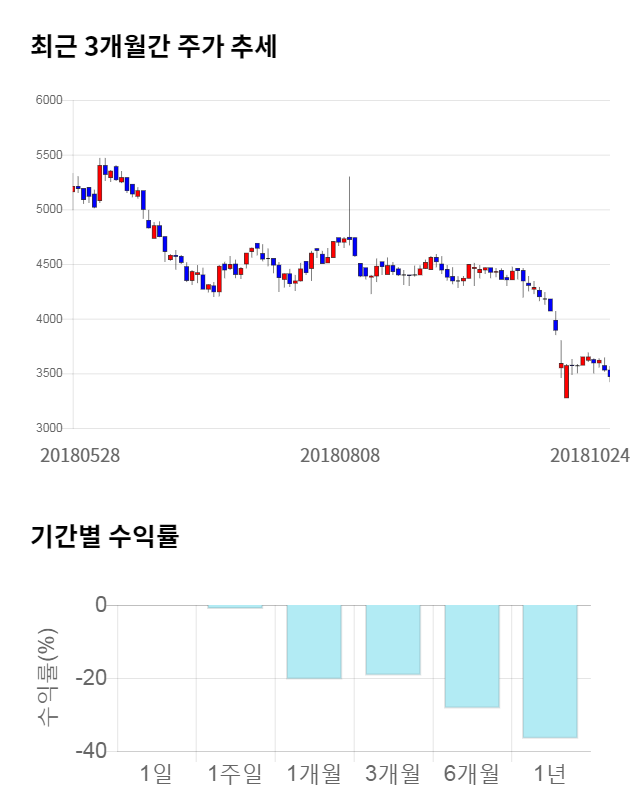The width and height of the screenshot is (640, 810).
Task: Click the '최근 3개월간 주가 추세' chart title
Action: [x=154, y=47]
